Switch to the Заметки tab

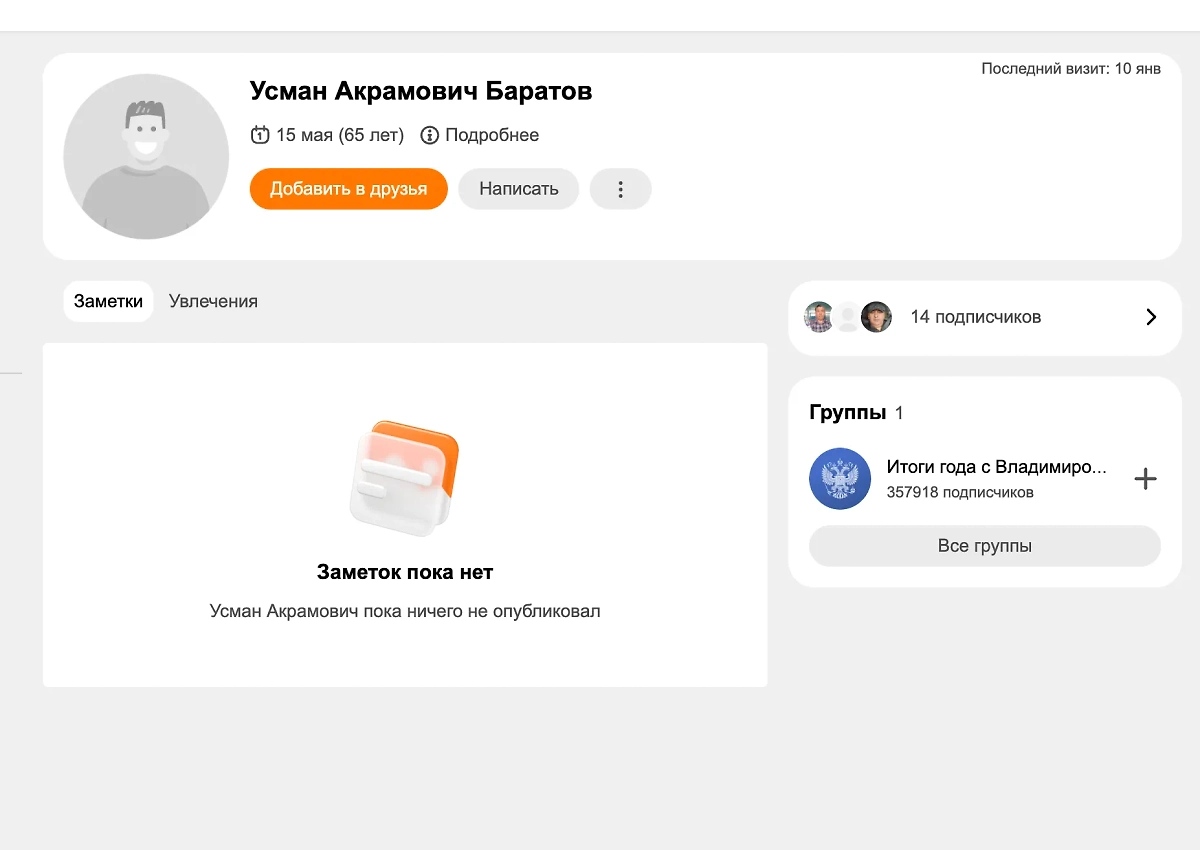[108, 301]
